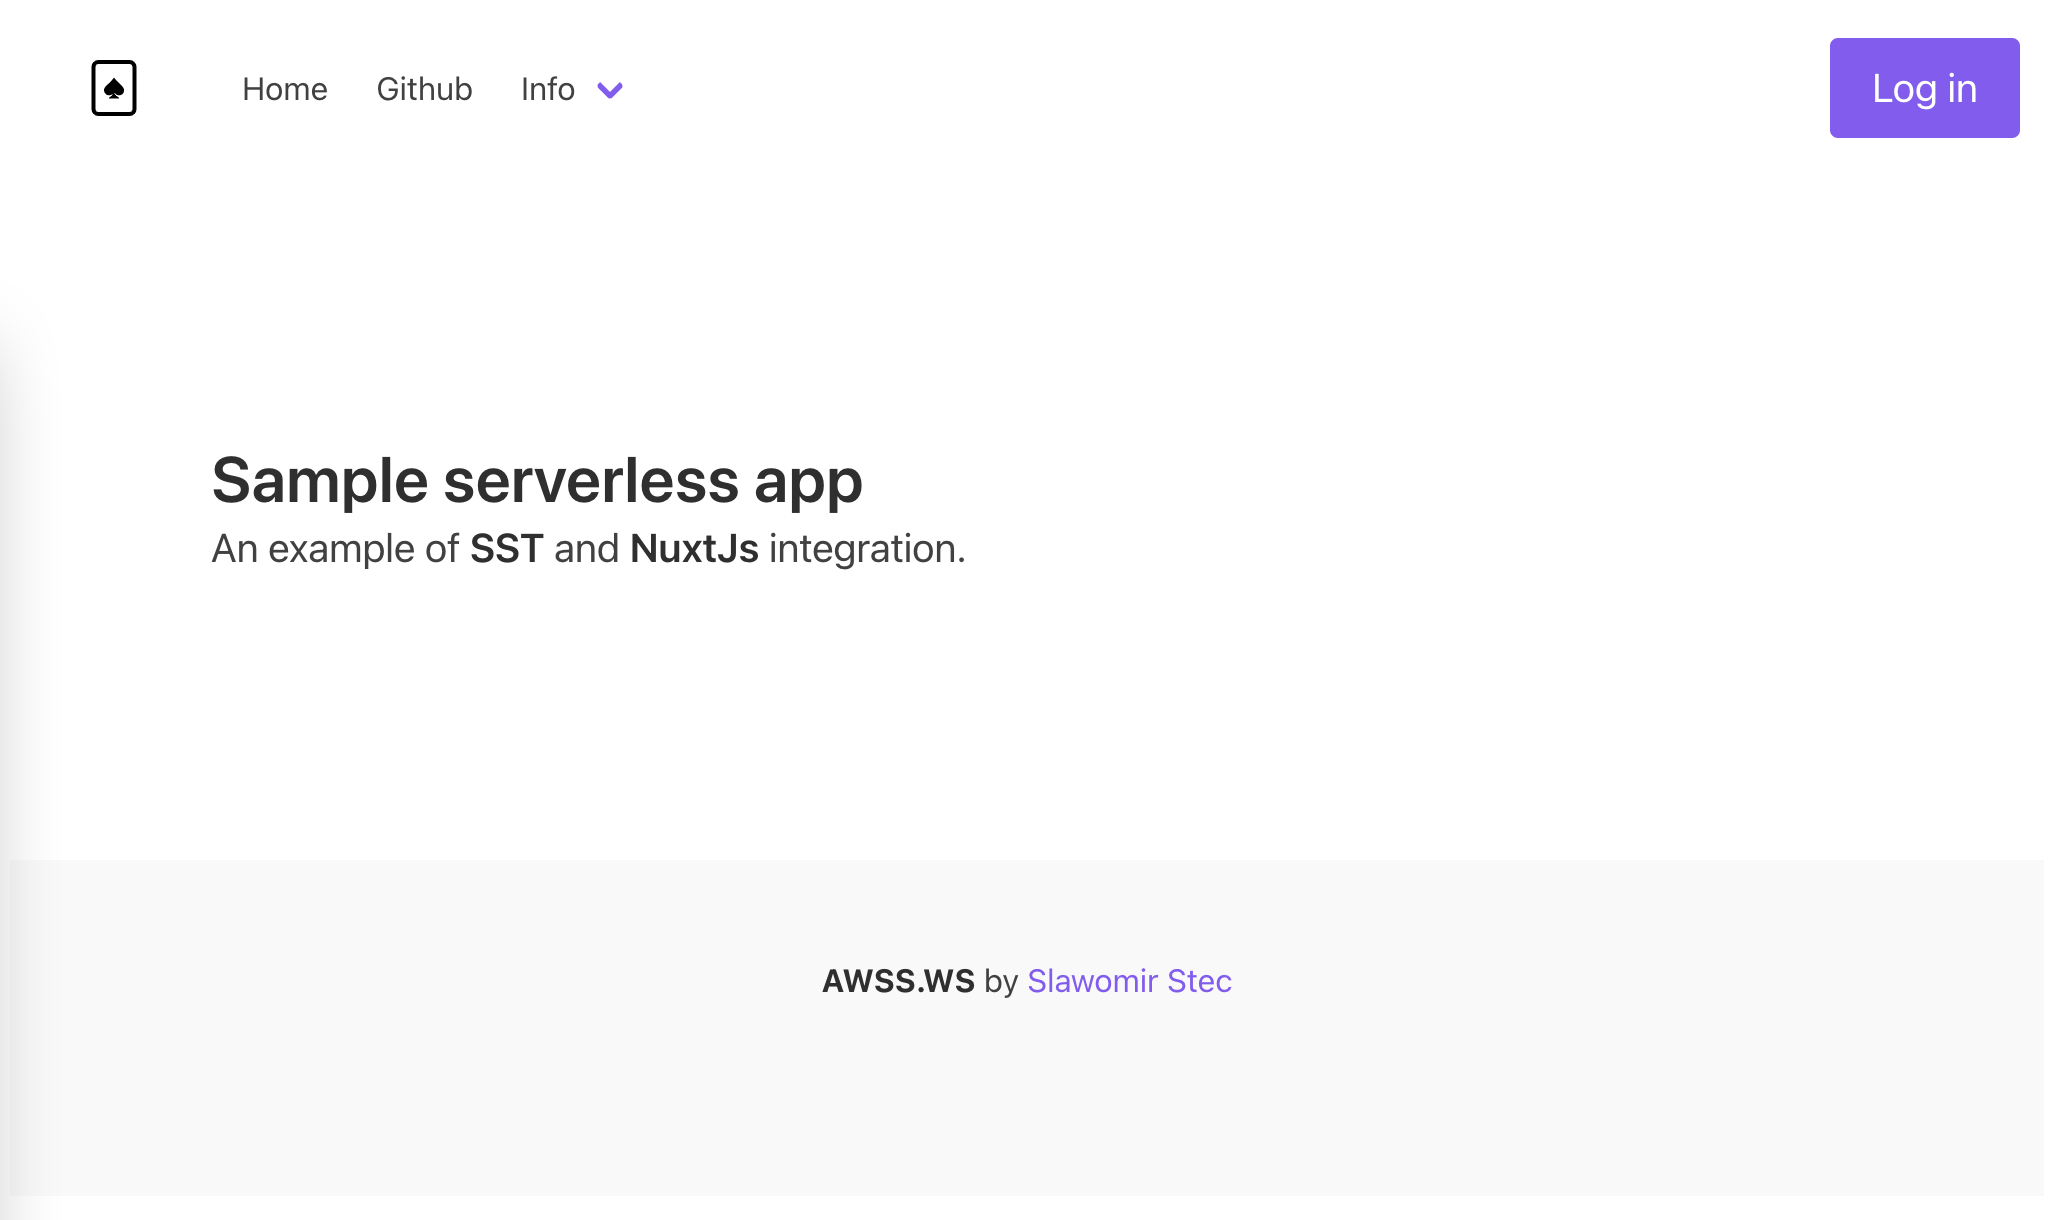Click the Info label text
Screen dimensions: 2052x1220
pos(547,89)
